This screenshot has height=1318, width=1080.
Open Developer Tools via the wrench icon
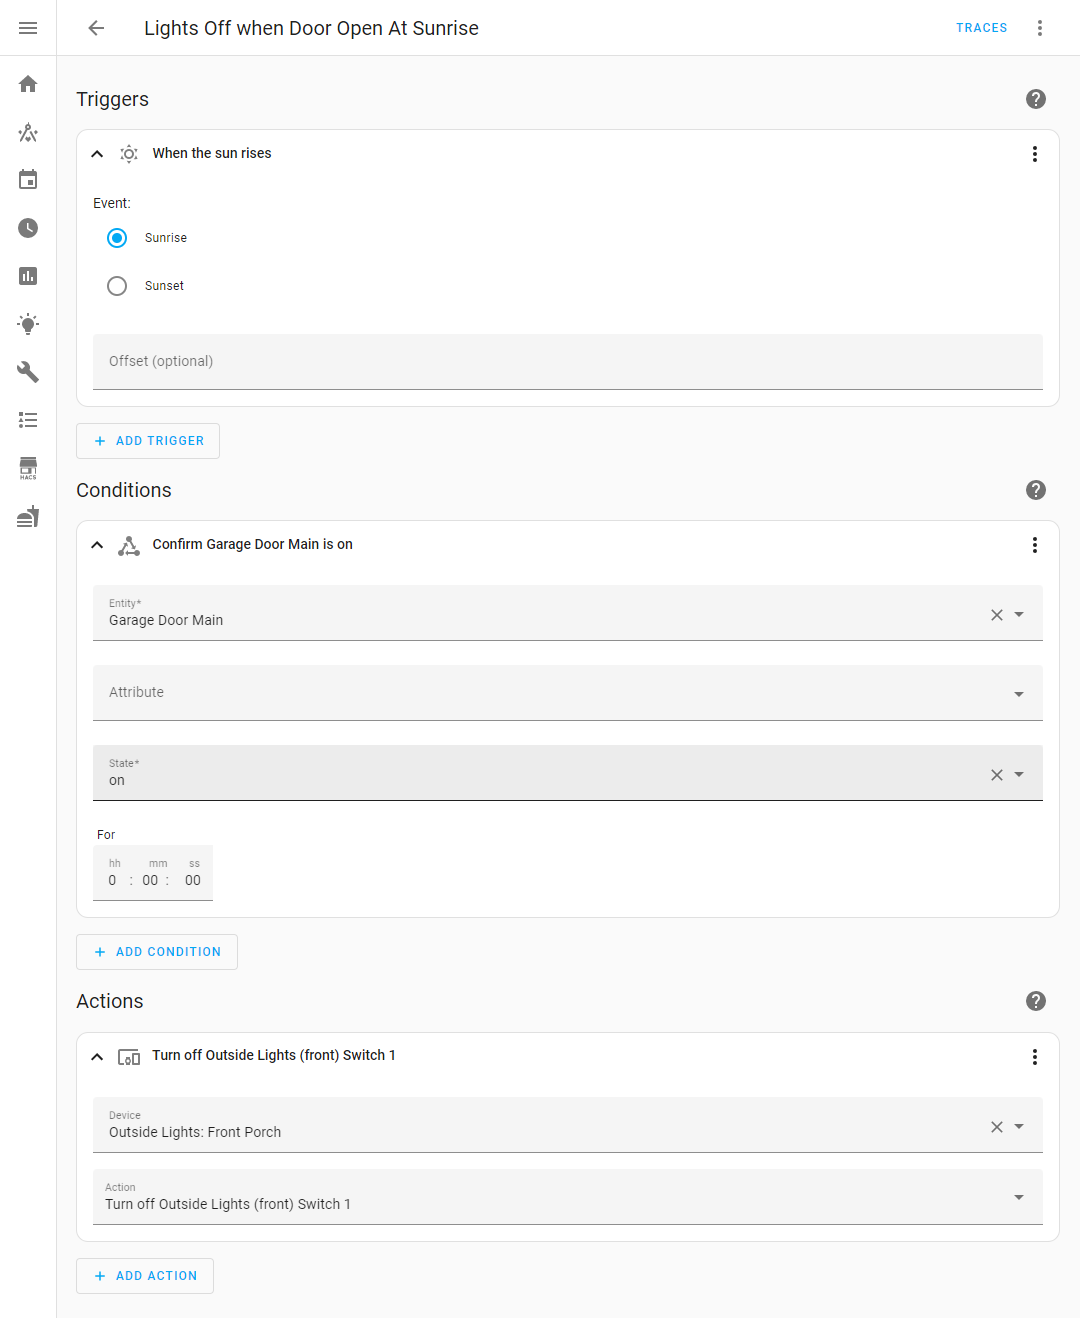(27, 371)
